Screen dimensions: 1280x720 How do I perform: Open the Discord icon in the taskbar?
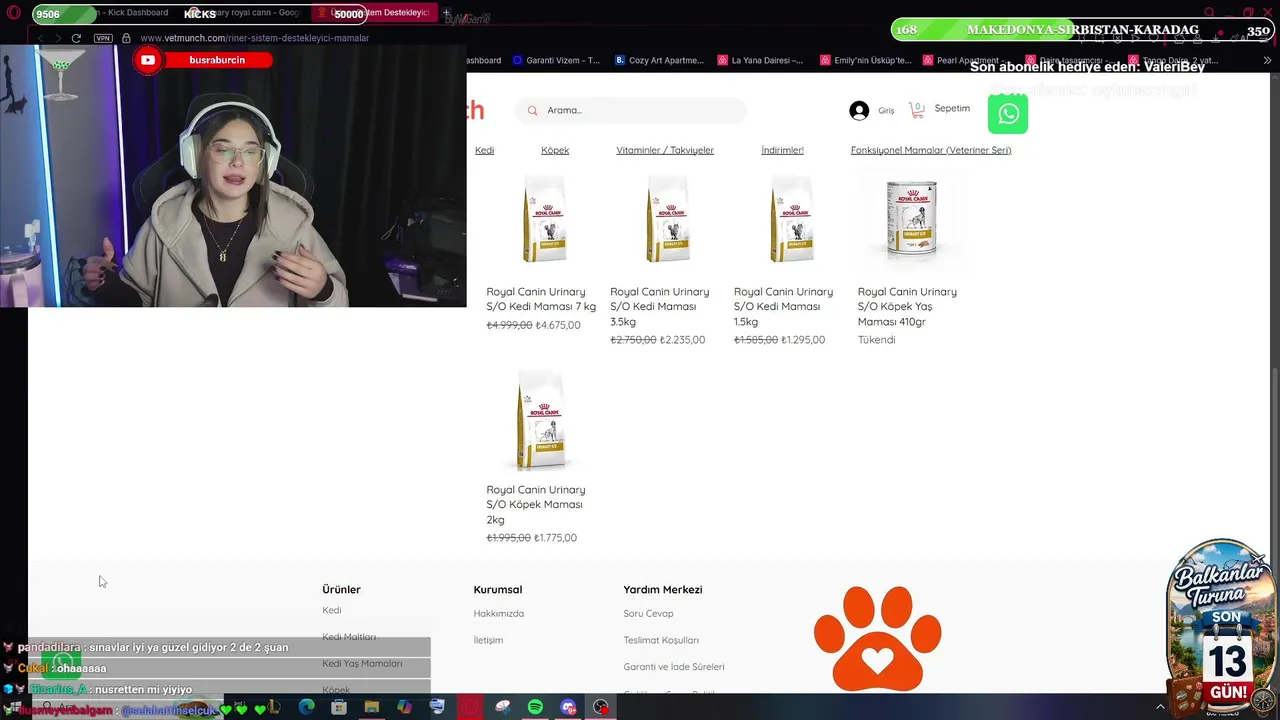pos(568,707)
